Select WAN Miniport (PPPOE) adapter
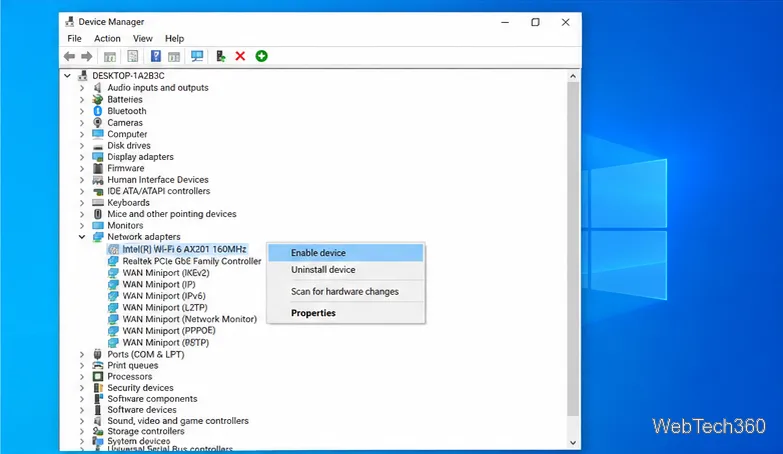Screen dimensions: 783x454 [x=169, y=331]
